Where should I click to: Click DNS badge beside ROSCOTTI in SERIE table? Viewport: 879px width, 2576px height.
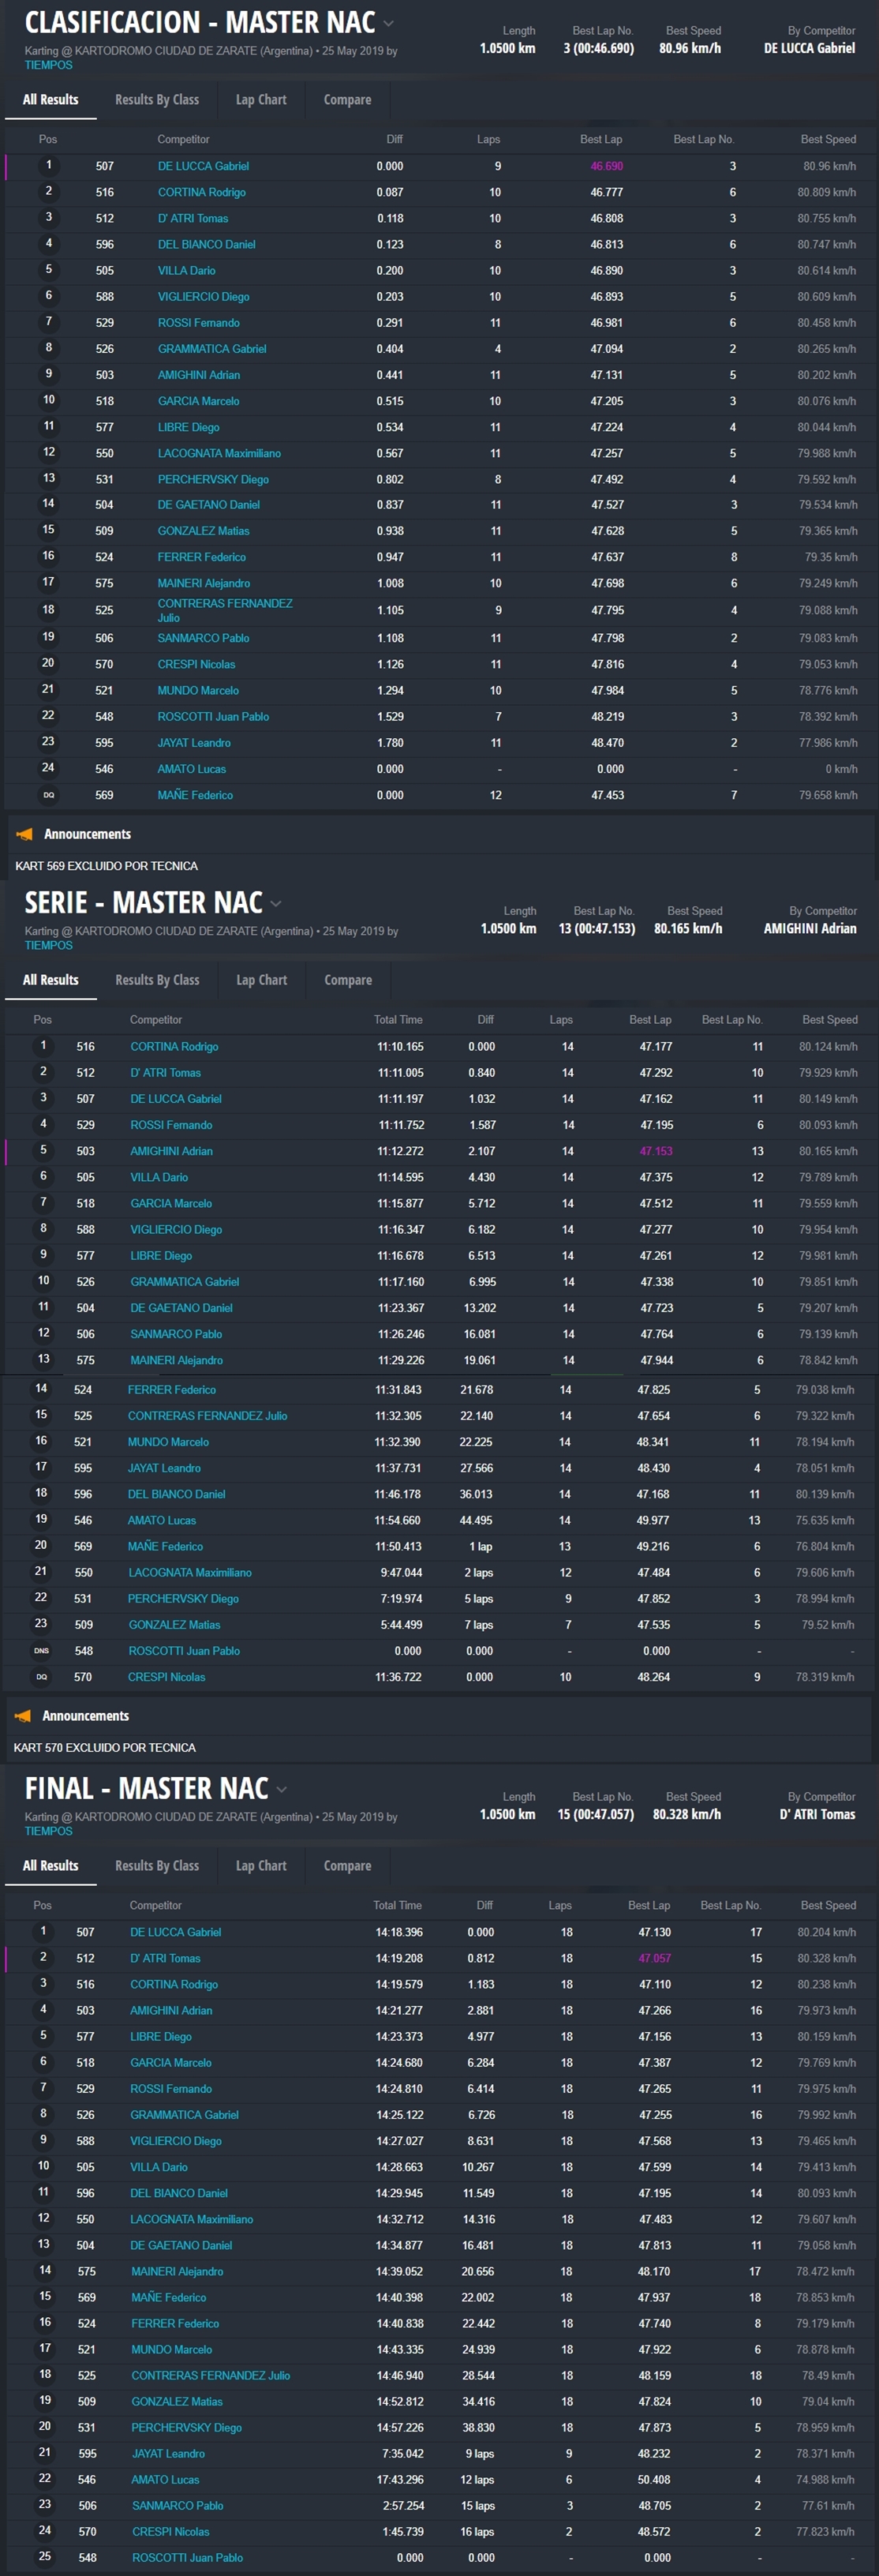[x=41, y=1651]
